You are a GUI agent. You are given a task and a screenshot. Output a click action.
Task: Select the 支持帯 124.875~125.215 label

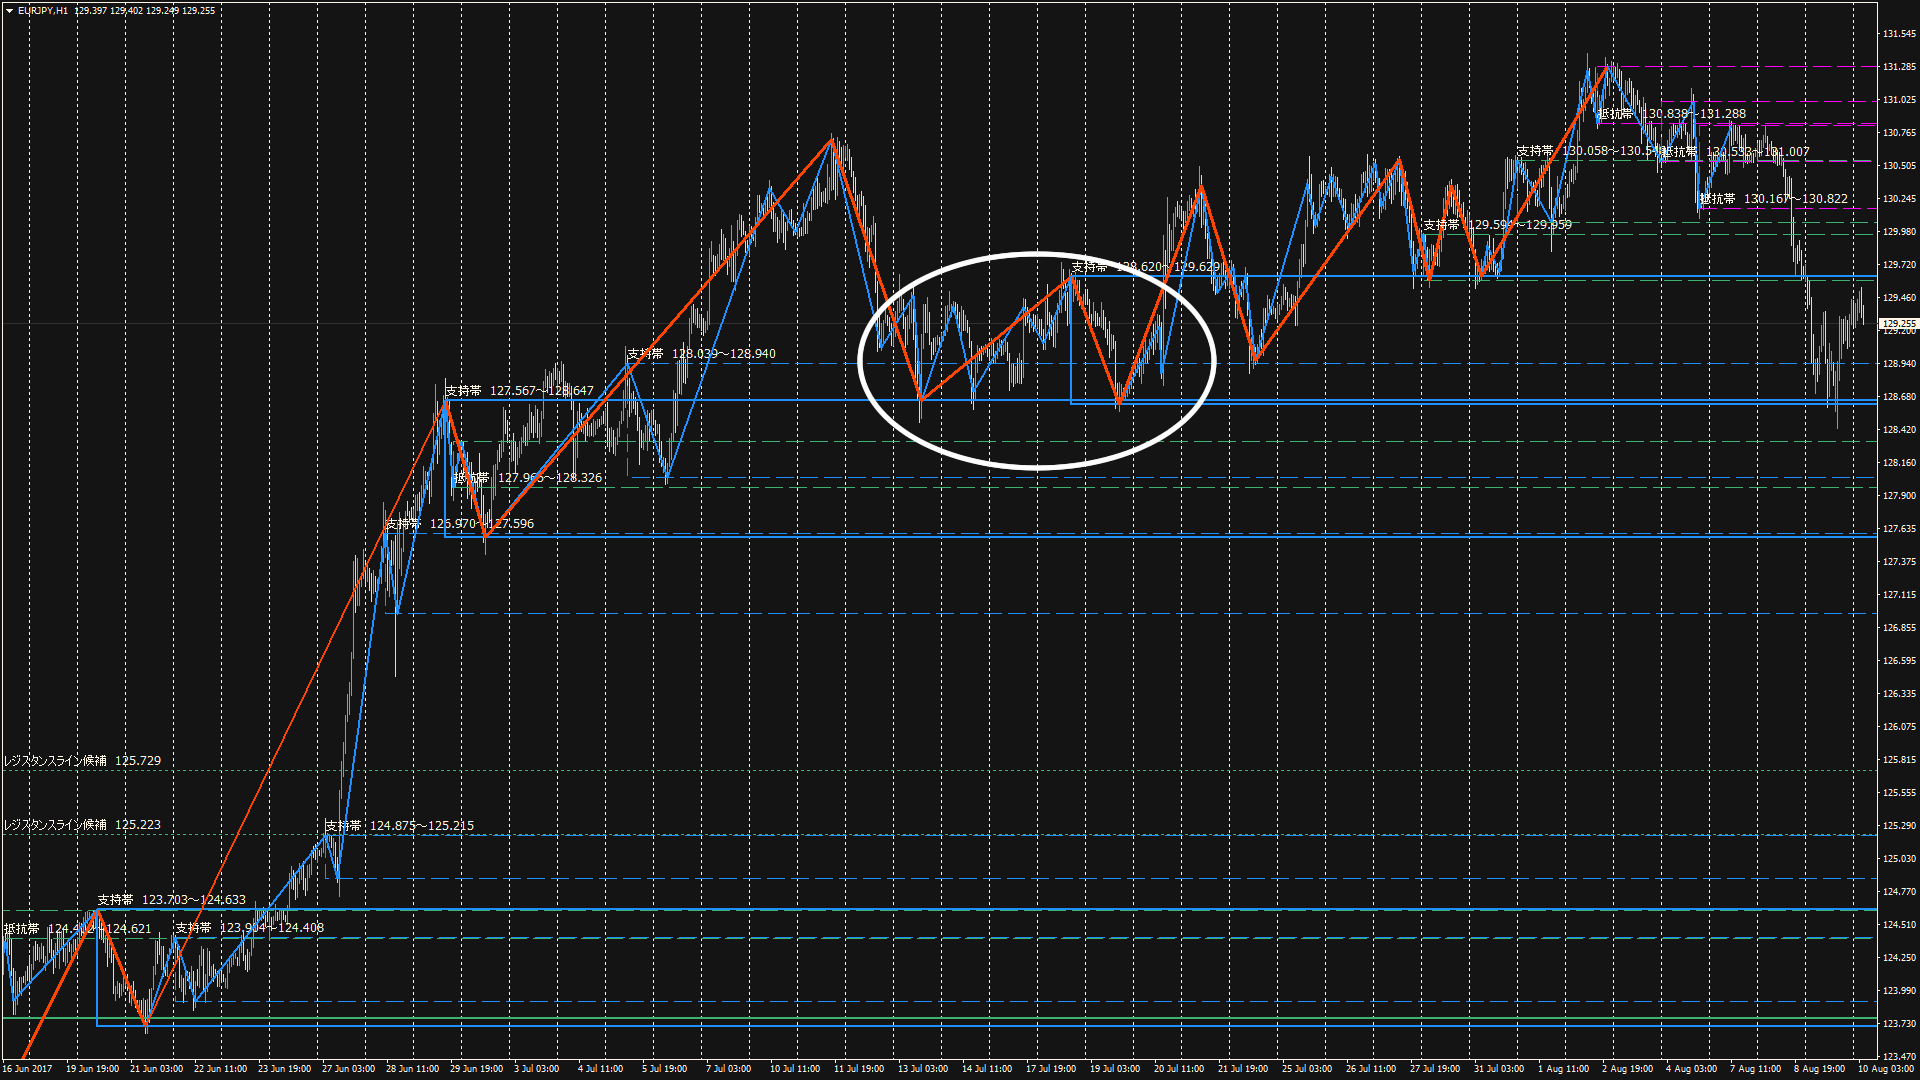399,826
